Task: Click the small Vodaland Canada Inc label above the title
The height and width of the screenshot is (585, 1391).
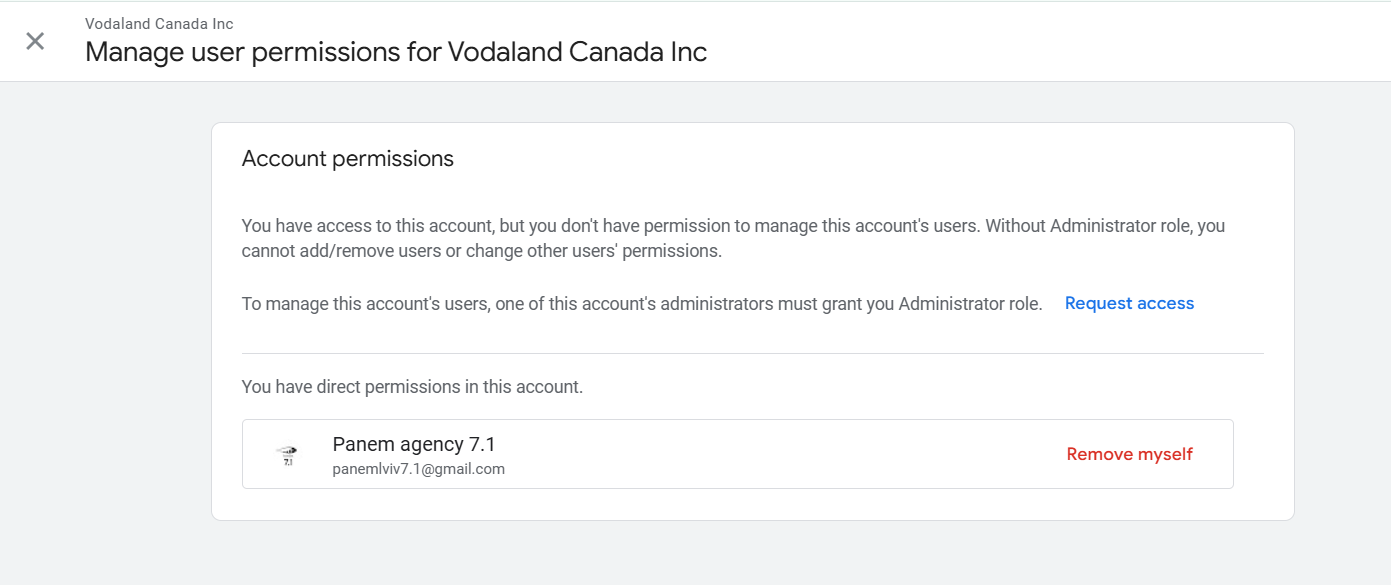Action: (159, 23)
